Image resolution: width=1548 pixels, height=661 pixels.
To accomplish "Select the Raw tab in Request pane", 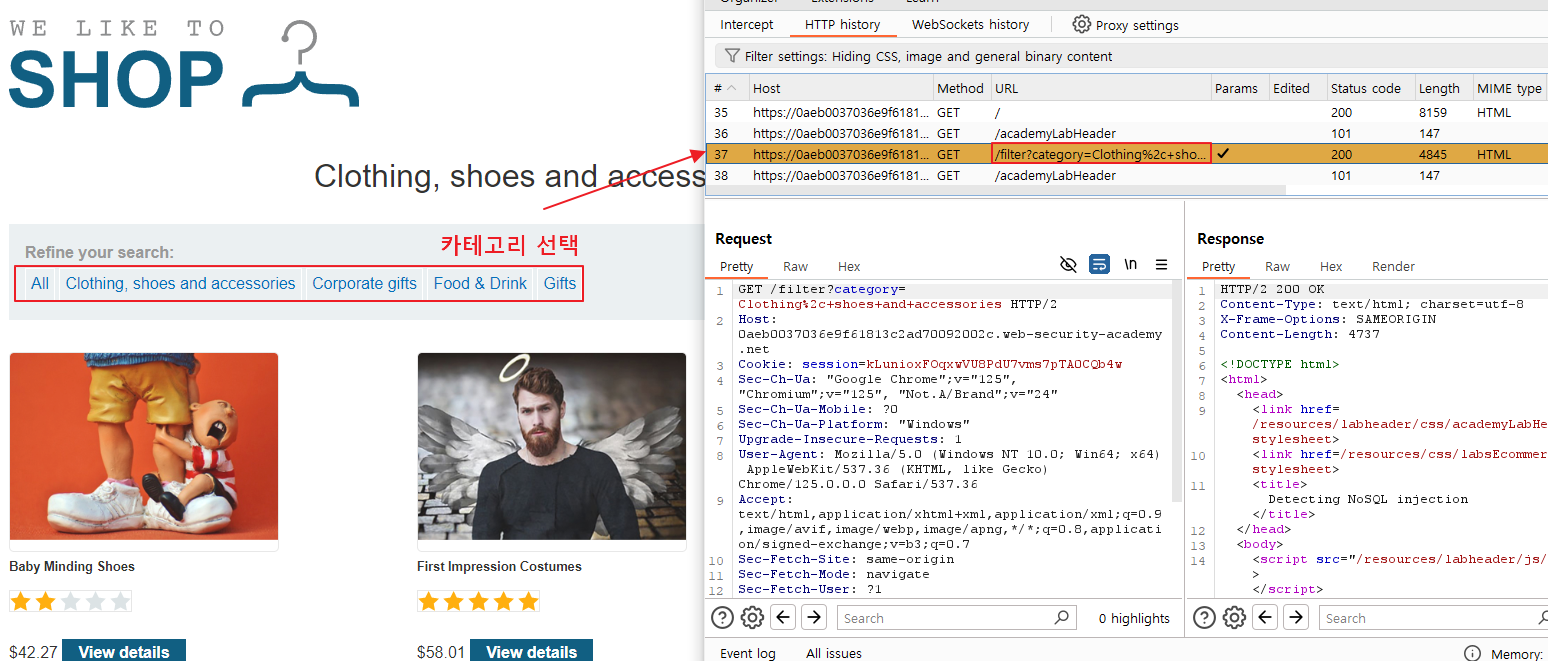I will [796, 266].
